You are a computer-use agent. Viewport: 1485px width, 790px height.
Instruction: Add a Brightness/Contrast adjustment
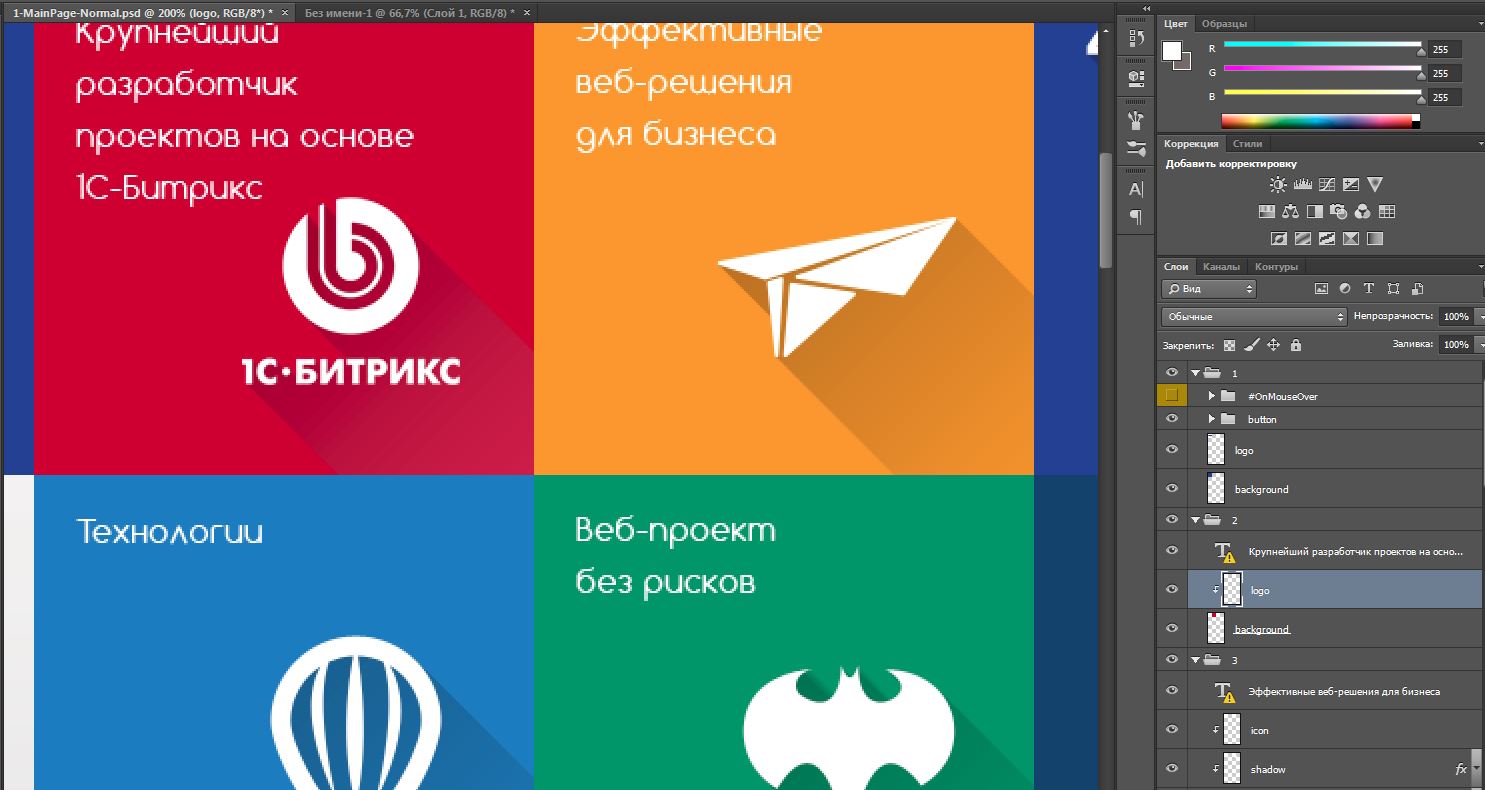coord(1278,185)
